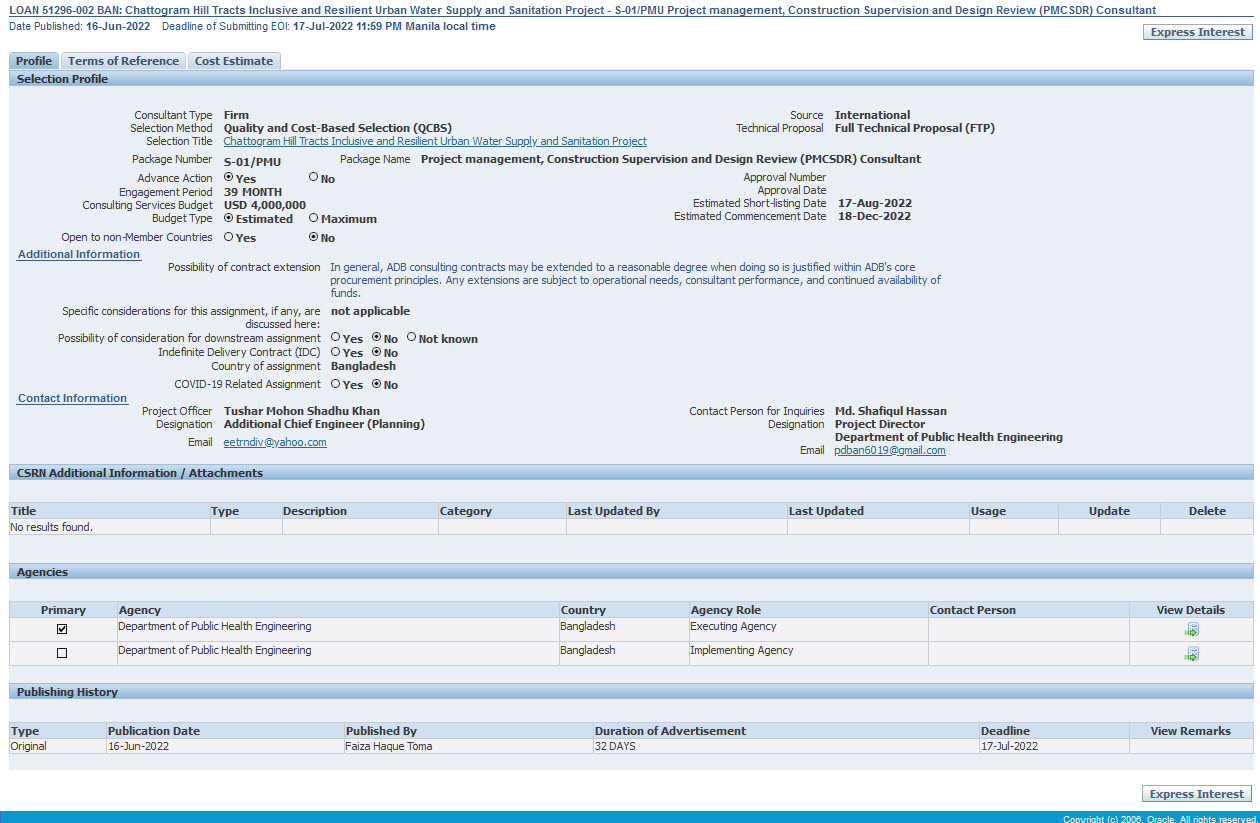This screenshot has width=1260, height=823.
Task: Click the Contact Information section heading
Action: pyautogui.click(x=73, y=398)
